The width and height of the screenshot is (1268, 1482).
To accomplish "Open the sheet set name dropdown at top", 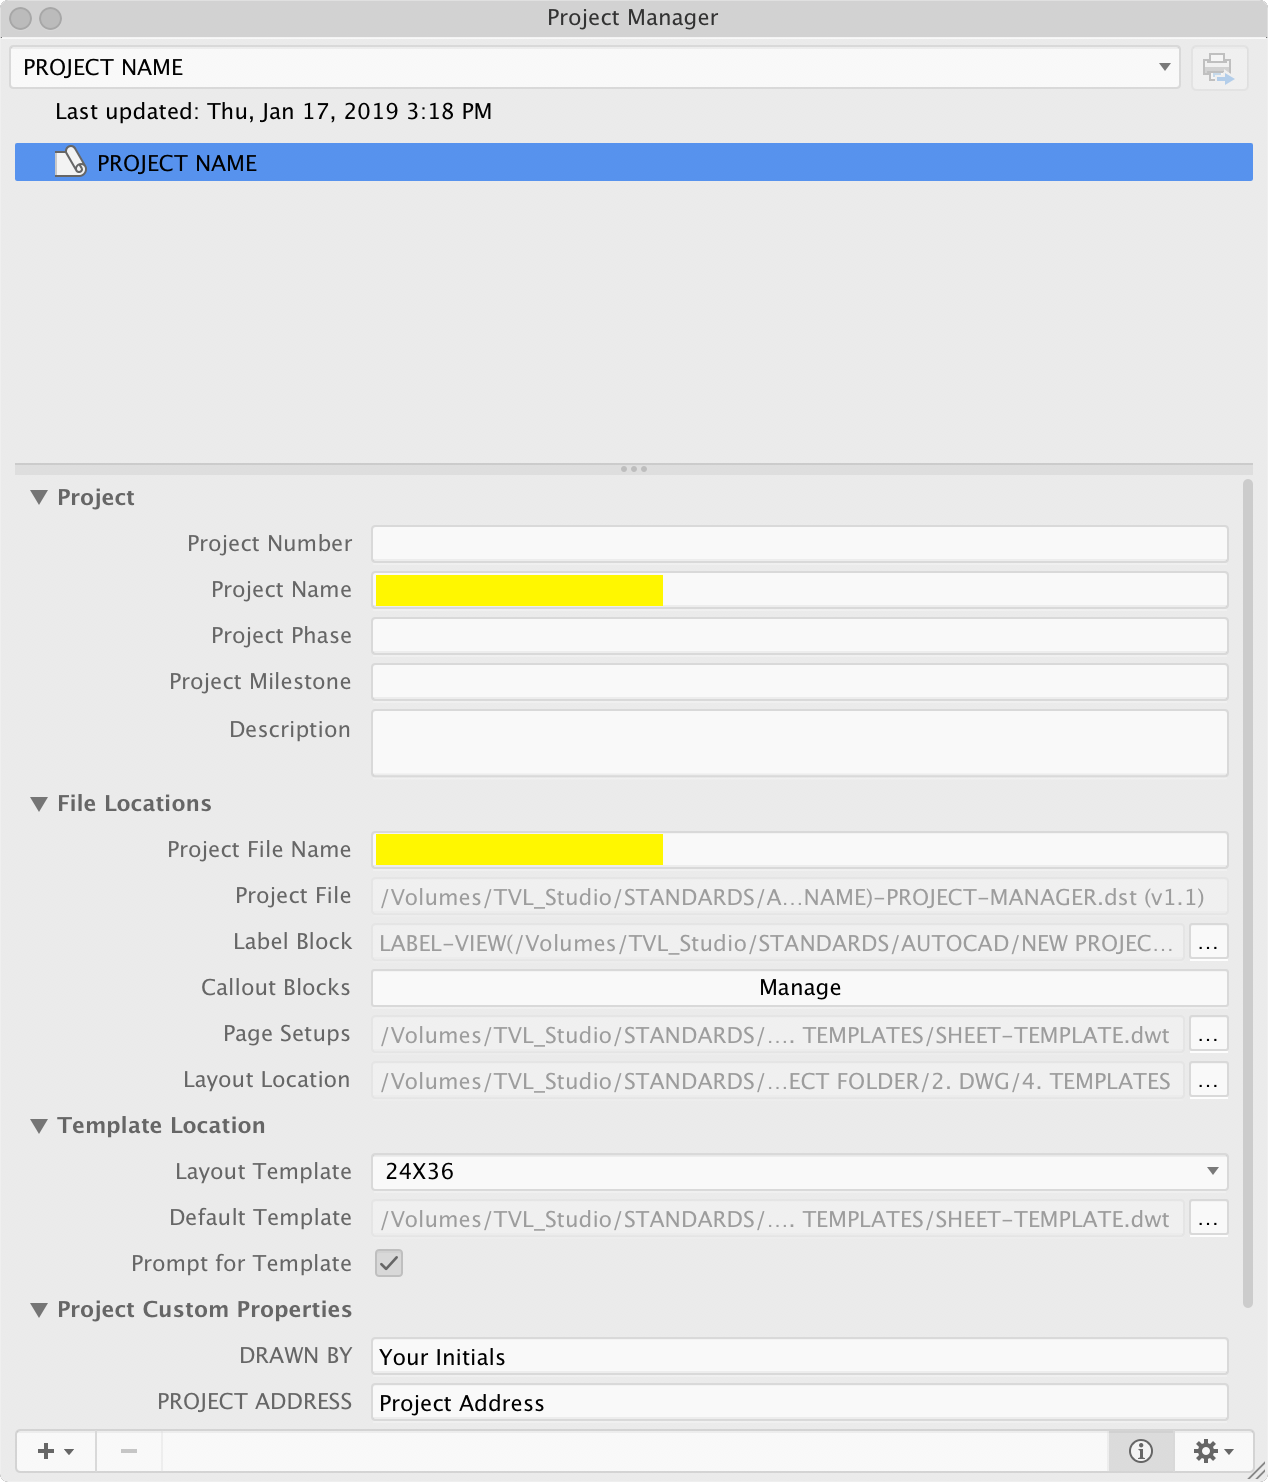I will (1163, 67).
